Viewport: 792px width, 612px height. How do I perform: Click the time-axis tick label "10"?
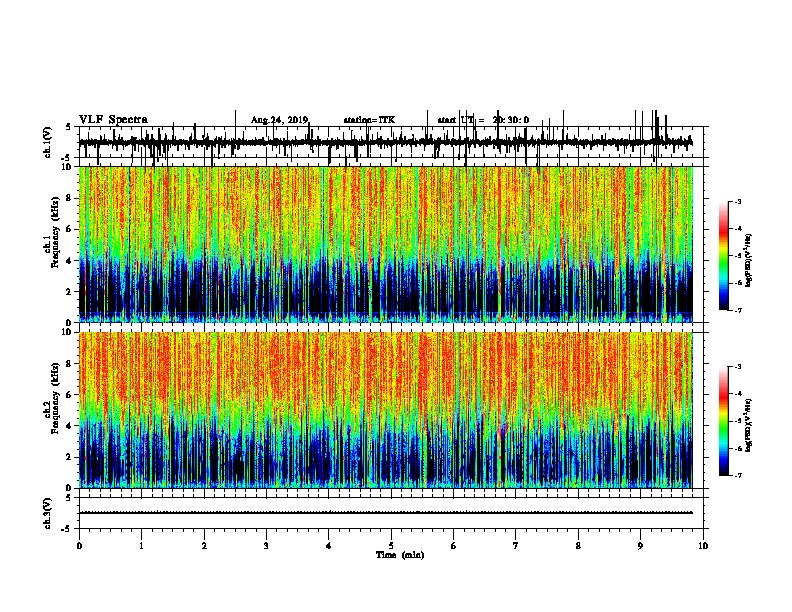(703, 546)
